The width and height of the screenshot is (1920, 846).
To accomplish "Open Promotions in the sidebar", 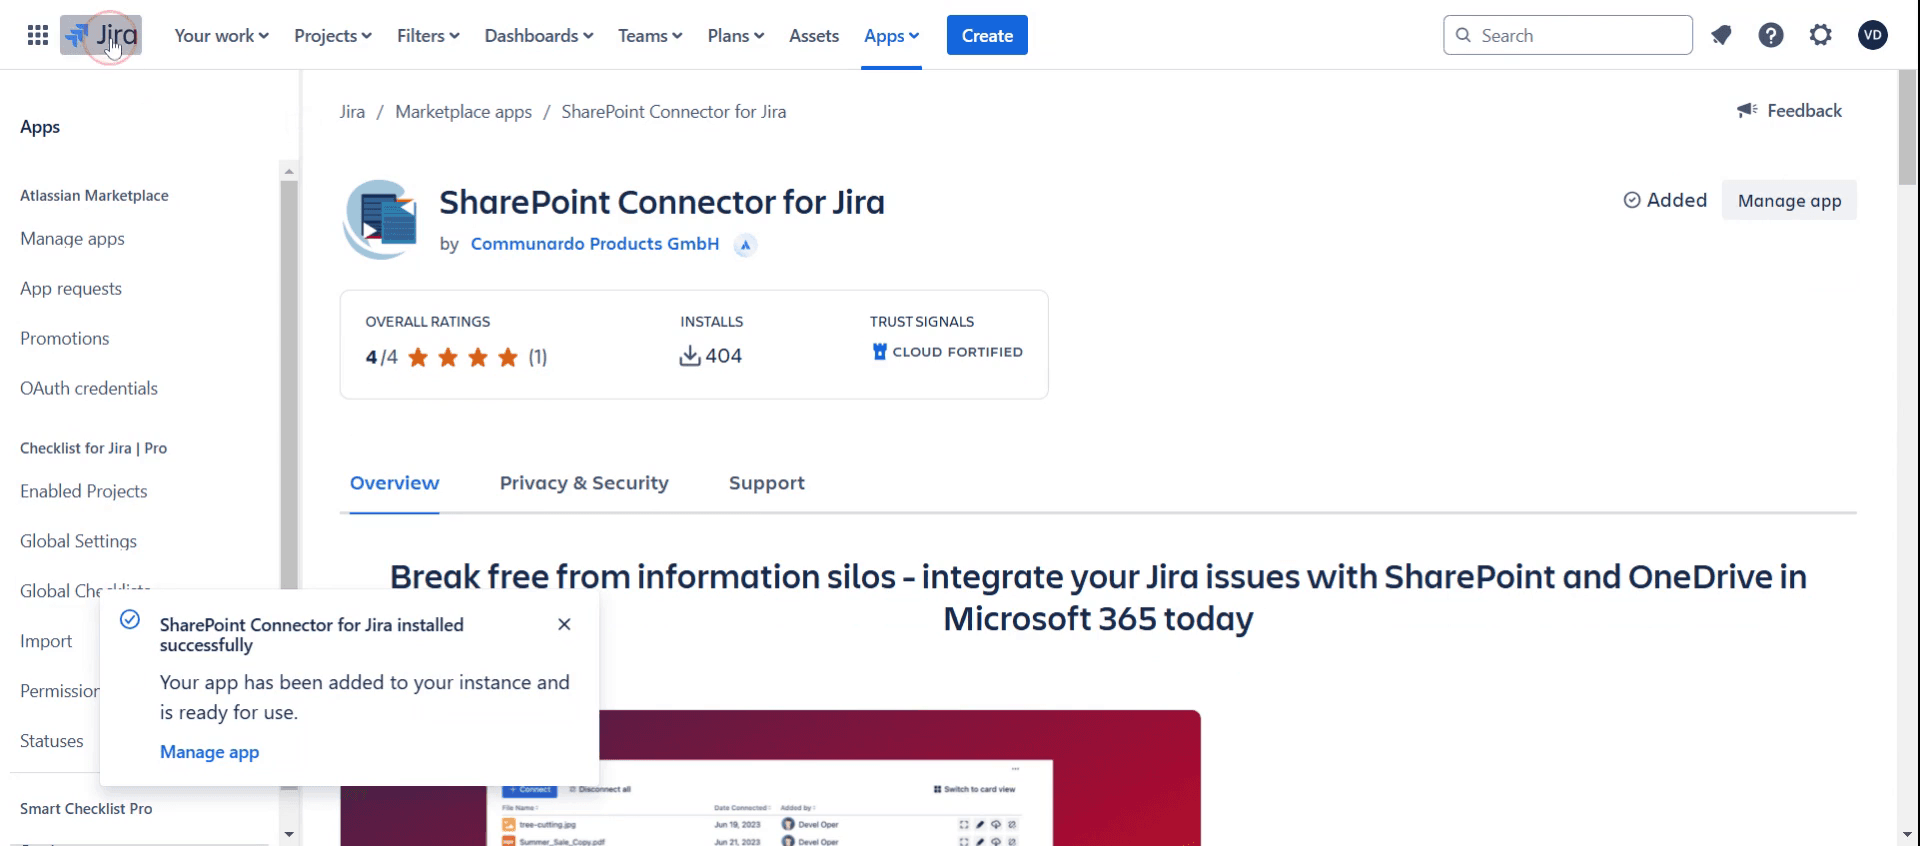I will [65, 339].
